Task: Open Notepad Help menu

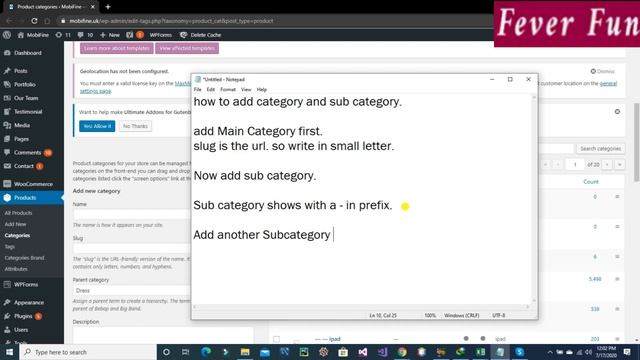Action: (262, 89)
